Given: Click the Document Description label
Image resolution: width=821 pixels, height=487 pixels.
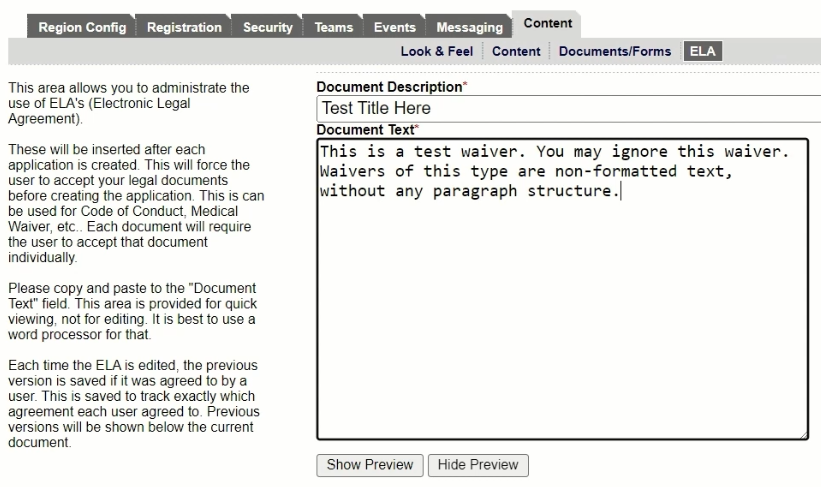Looking at the screenshot, I should click(x=390, y=87).
